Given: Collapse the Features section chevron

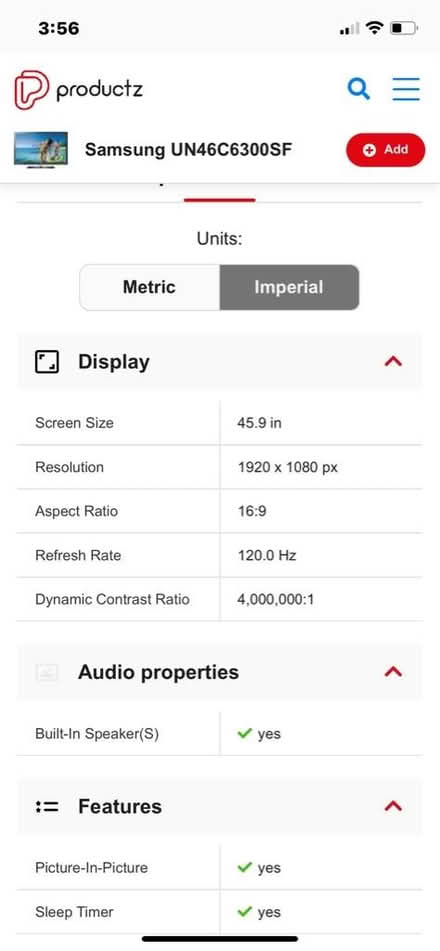Looking at the screenshot, I should pos(393,806).
